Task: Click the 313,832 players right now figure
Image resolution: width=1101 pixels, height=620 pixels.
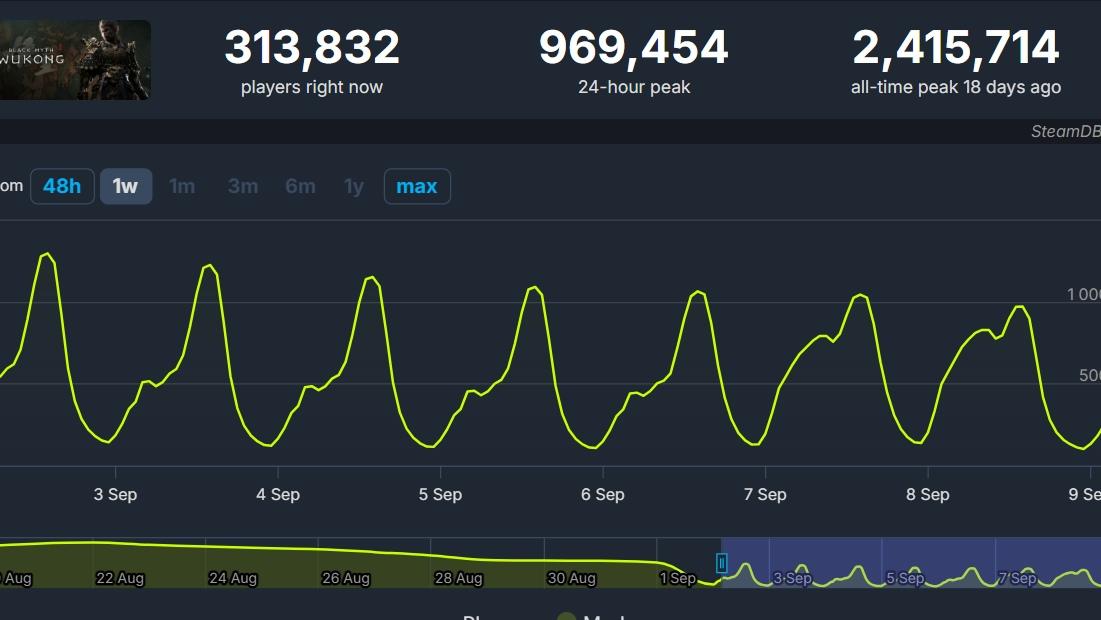Action: tap(312, 47)
